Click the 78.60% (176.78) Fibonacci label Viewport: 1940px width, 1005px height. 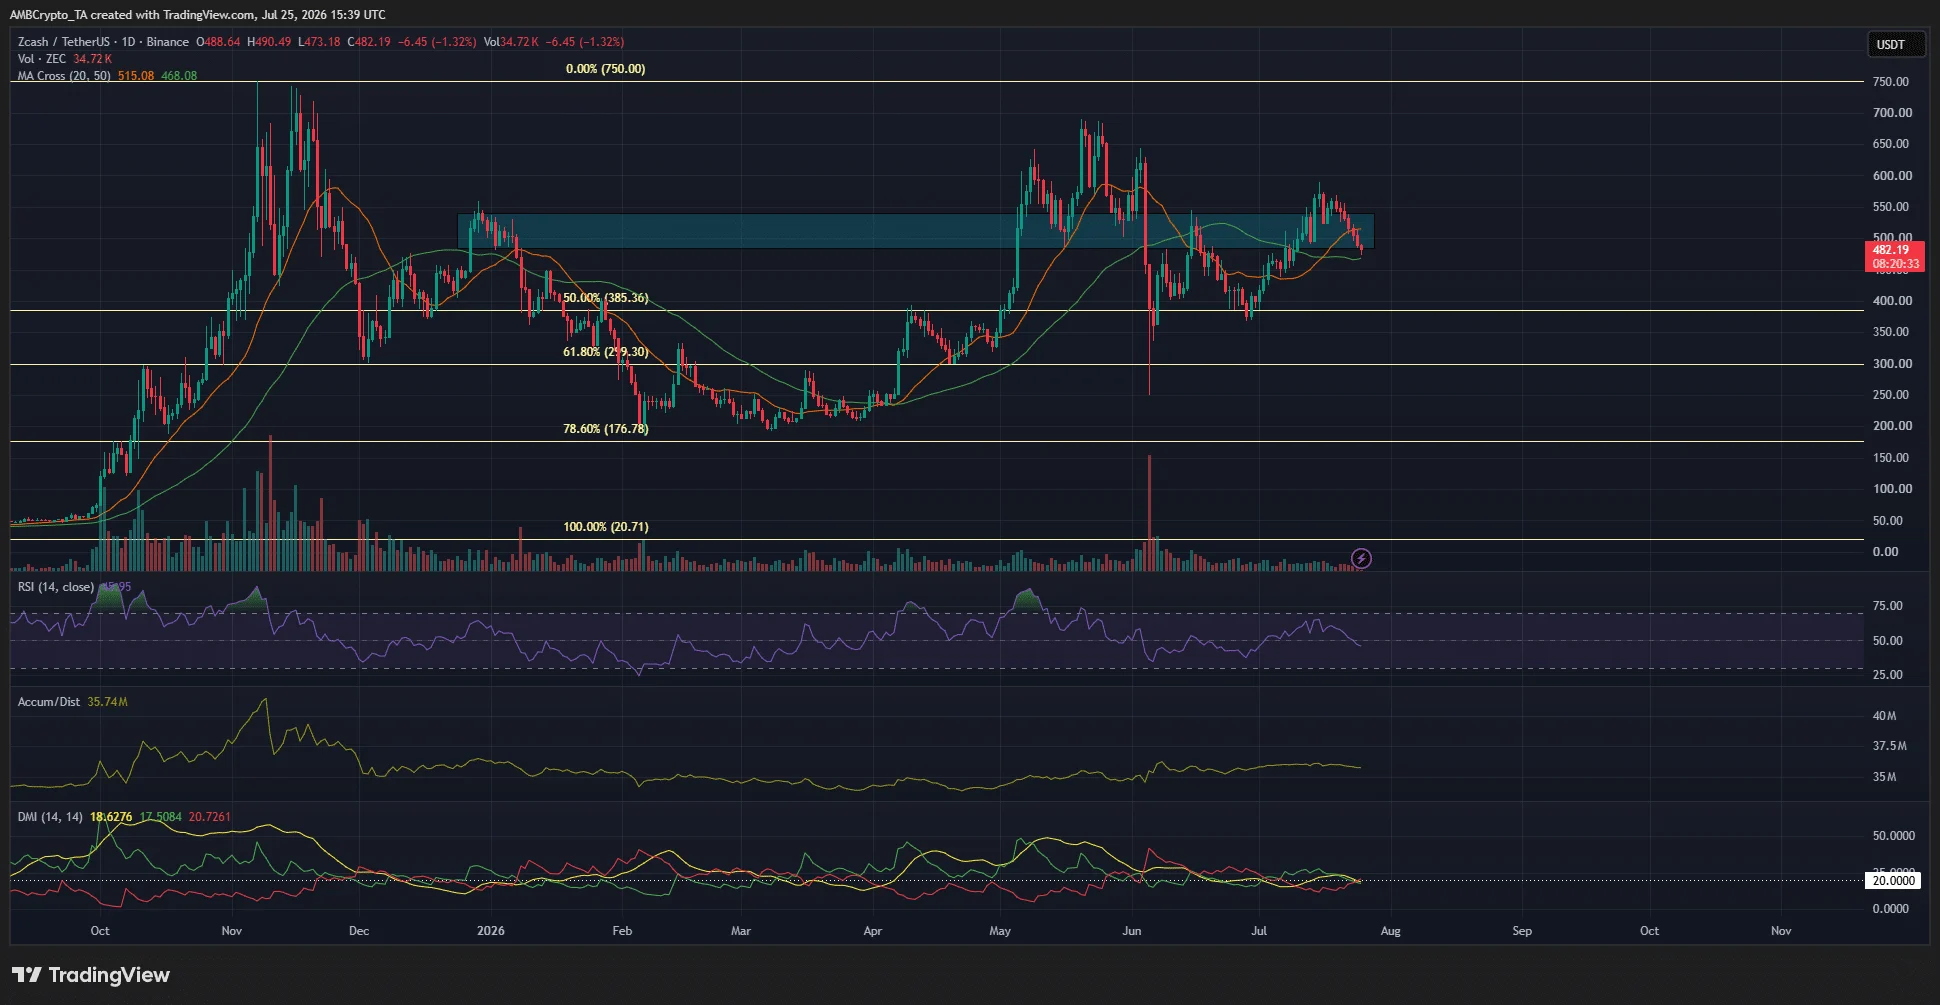coord(605,429)
